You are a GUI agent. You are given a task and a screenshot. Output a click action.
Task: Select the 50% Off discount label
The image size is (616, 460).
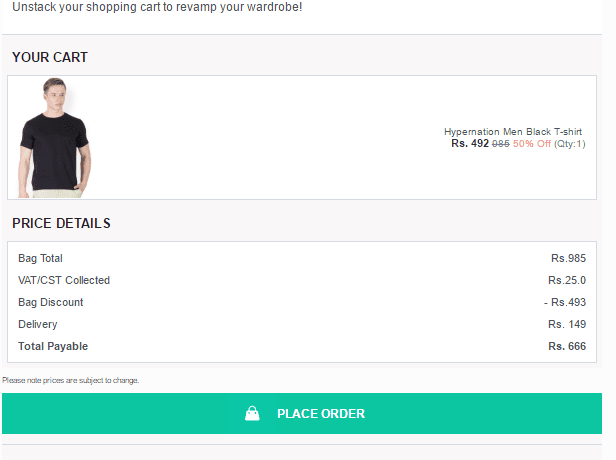point(532,144)
